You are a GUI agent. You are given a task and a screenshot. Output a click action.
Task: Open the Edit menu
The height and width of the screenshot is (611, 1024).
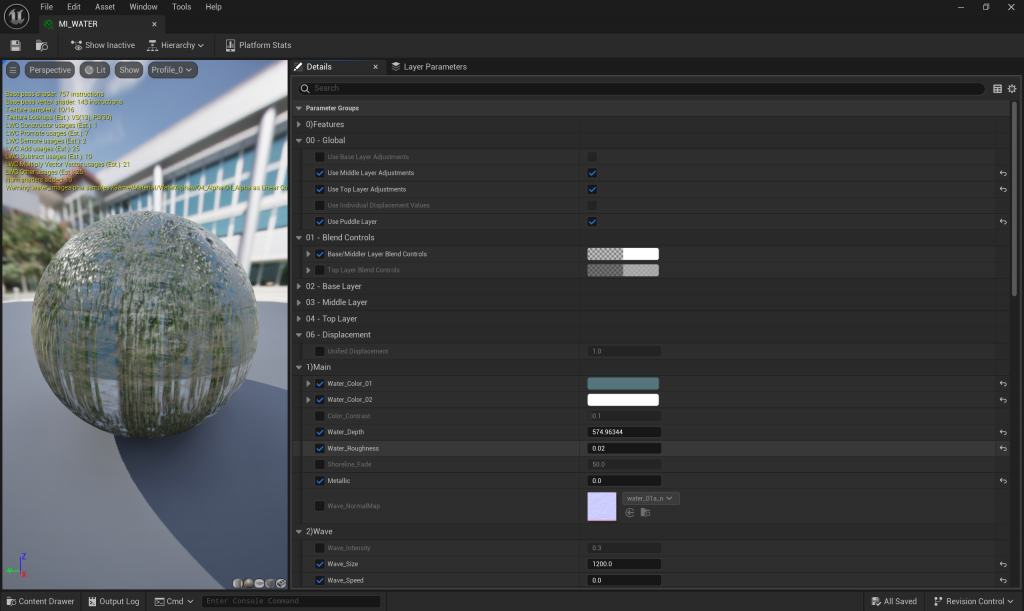click(74, 7)
